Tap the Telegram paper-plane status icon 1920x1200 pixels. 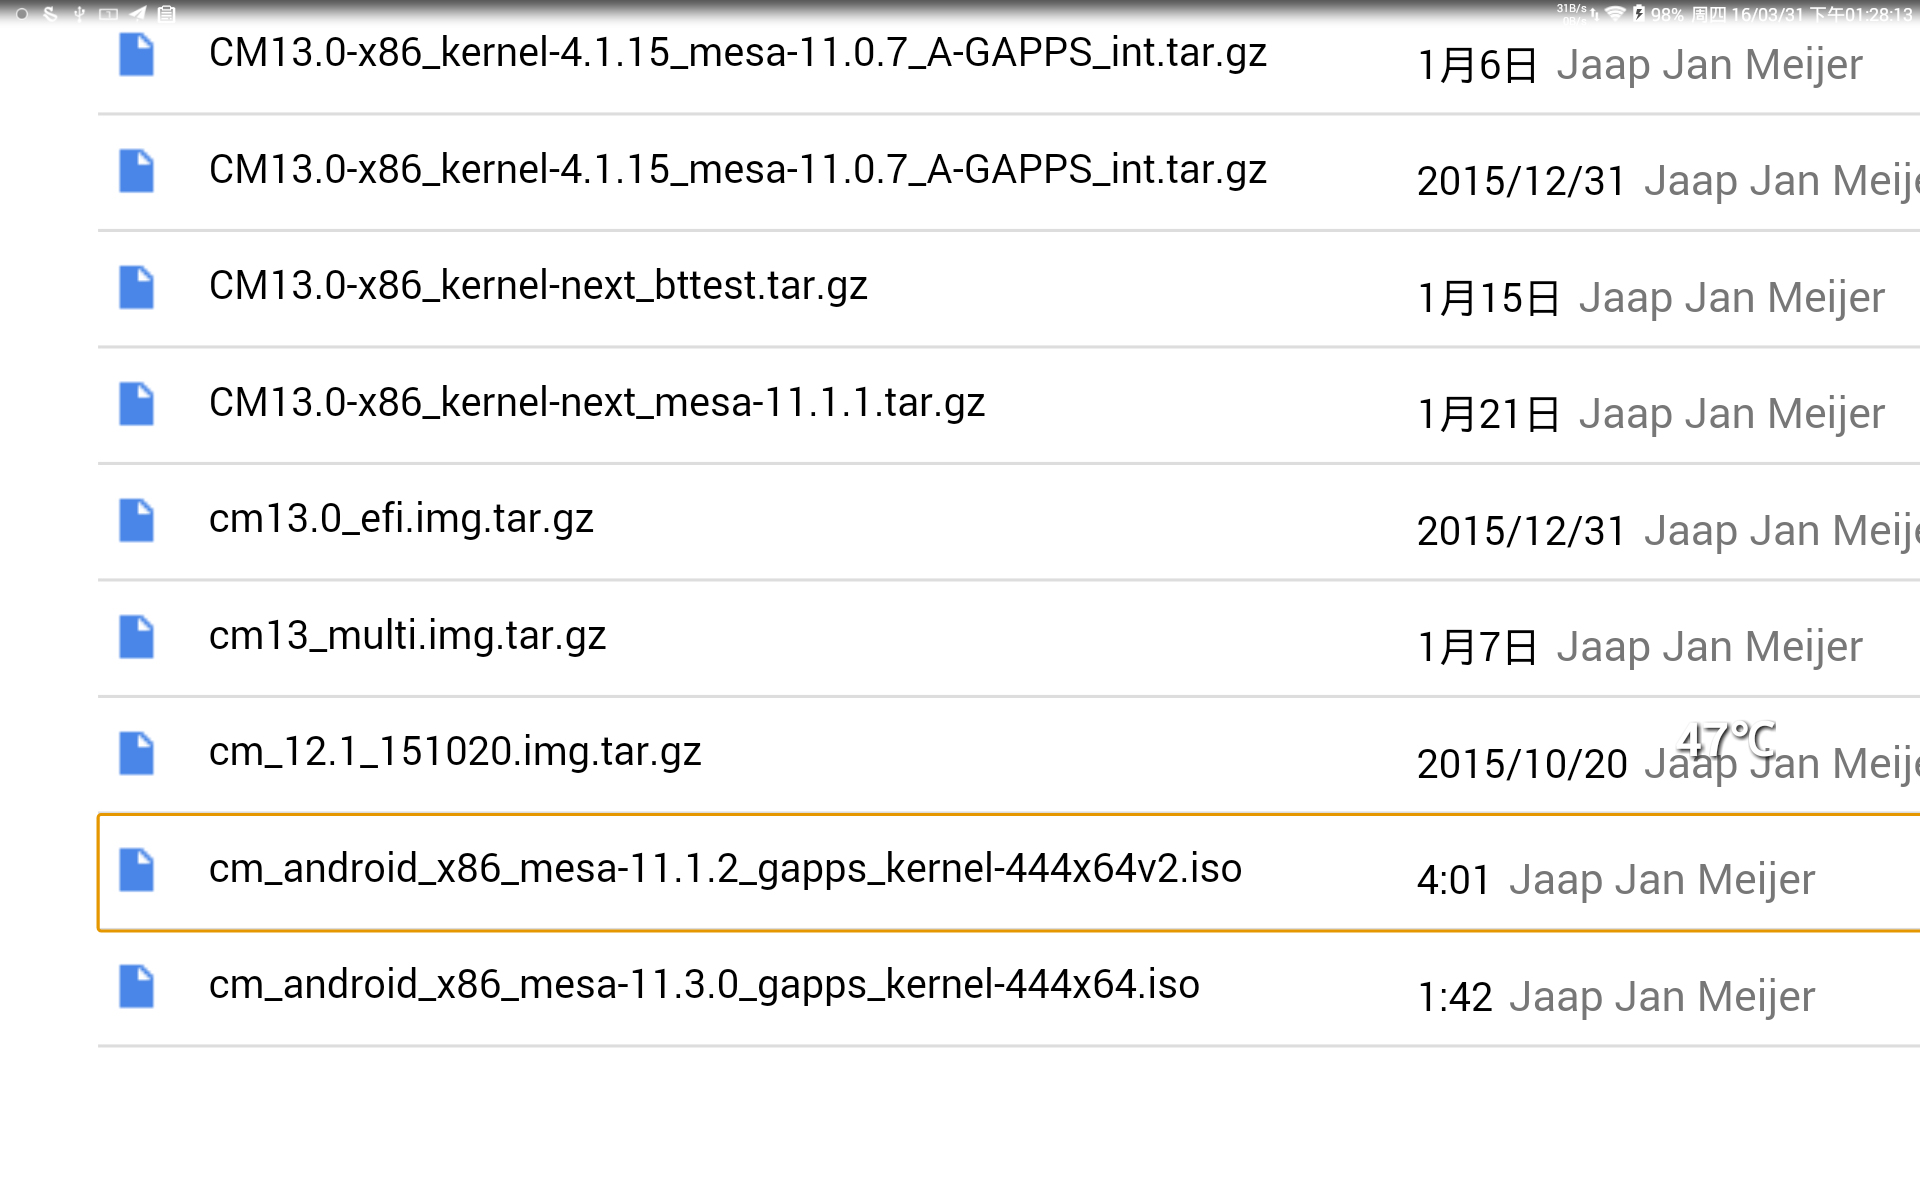click(138, 14)
